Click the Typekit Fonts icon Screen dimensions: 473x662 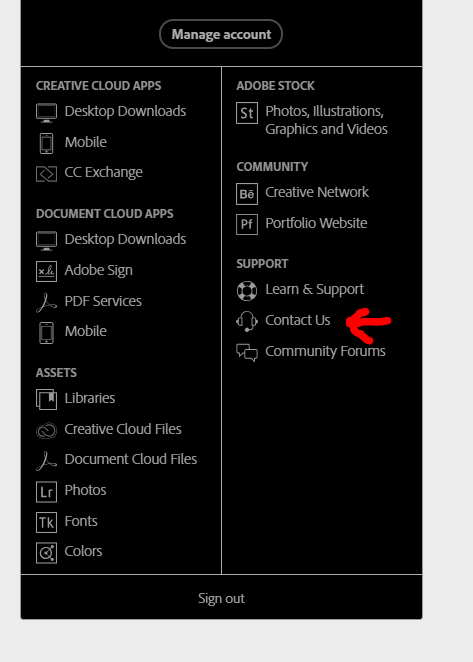(x=46, y=522)
